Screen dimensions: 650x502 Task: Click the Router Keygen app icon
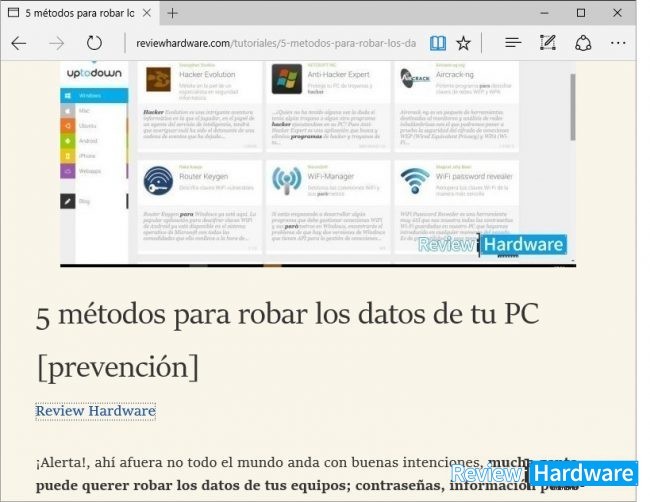158,180
